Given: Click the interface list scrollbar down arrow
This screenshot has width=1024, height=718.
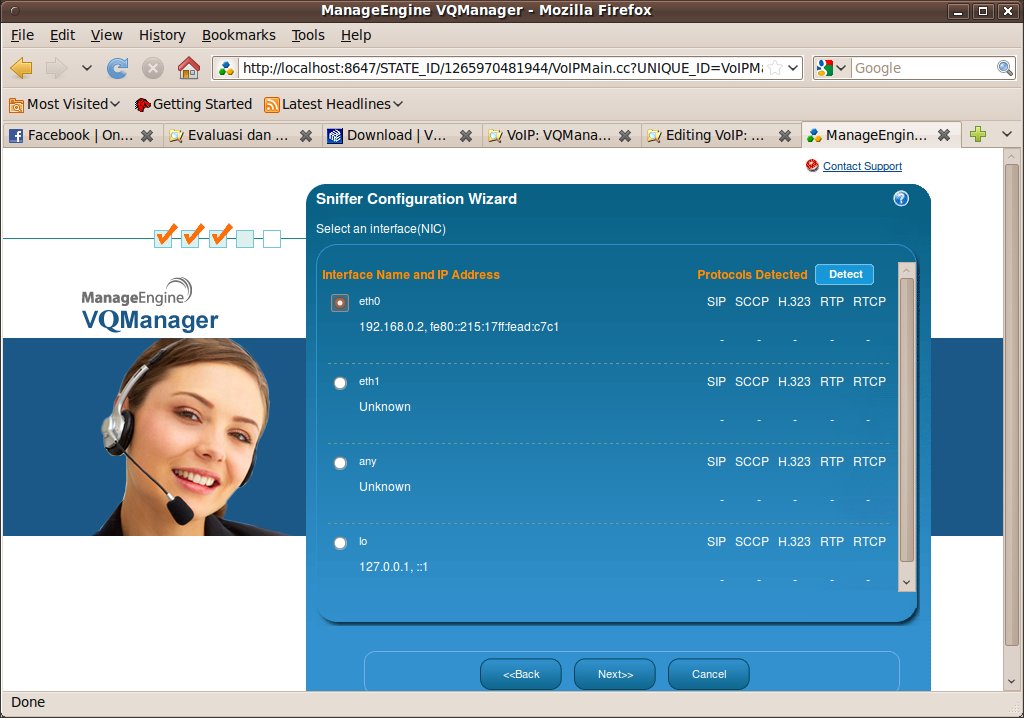Looking at the screenshot, I should 906,582.
